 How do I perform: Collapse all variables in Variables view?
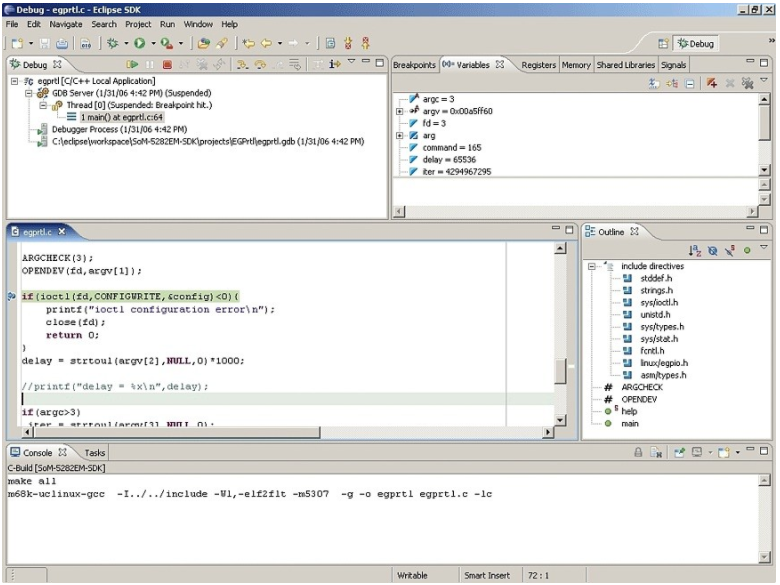point(690,85)
